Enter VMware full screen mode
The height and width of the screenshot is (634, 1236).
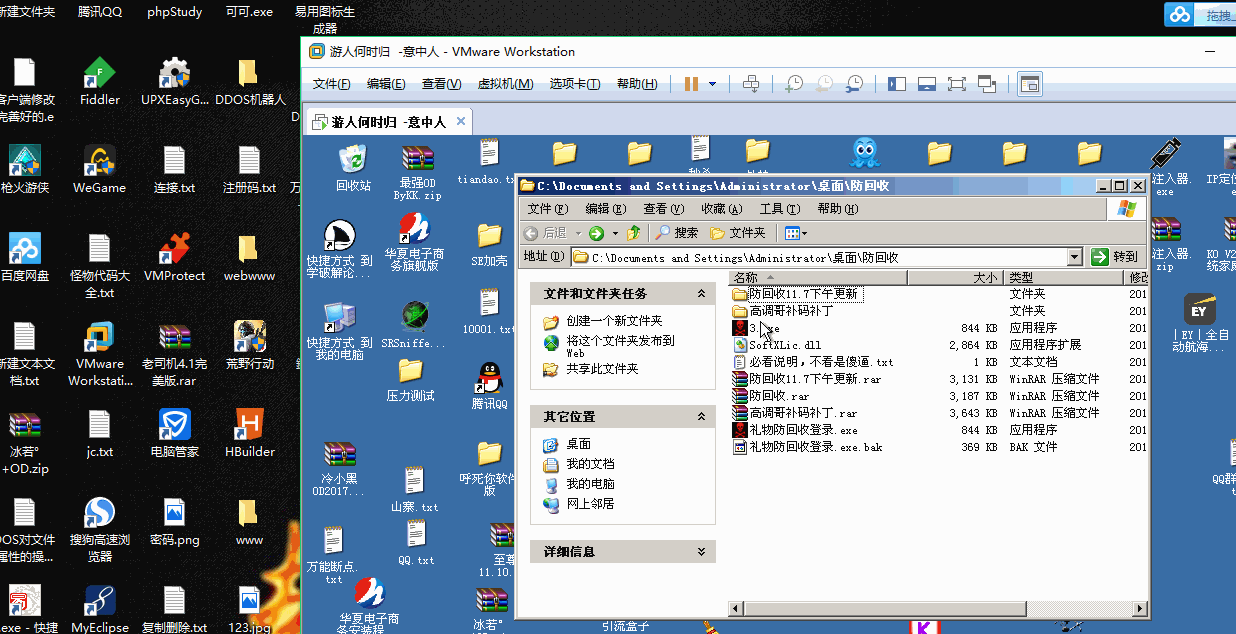(x=957, y=84)
